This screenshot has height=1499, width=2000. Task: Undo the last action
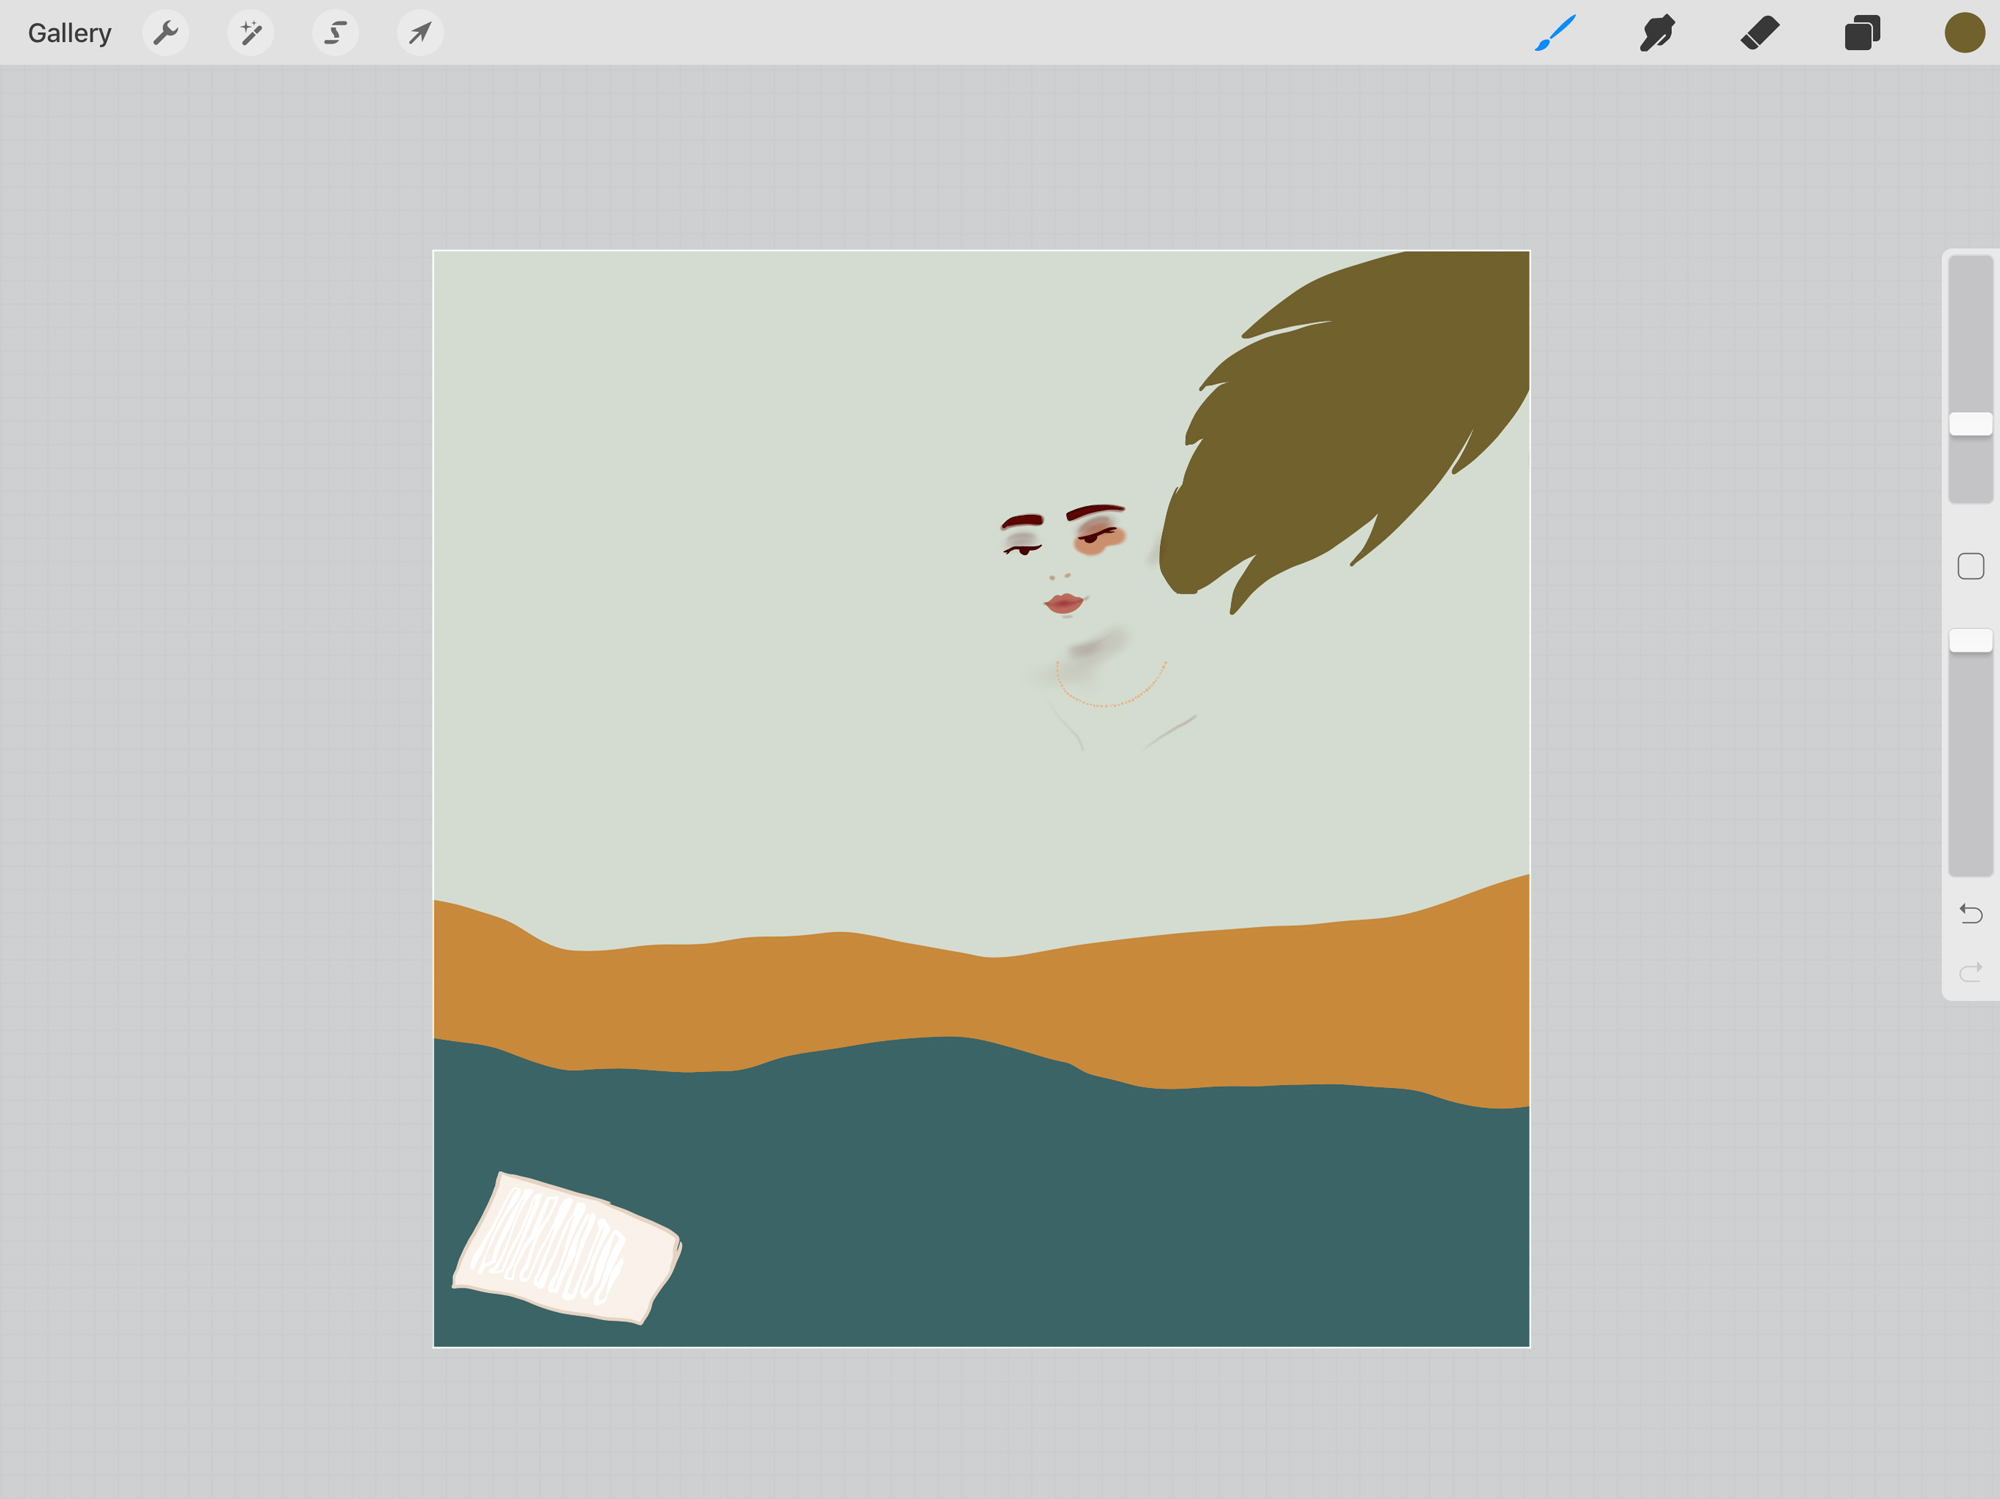point(1971,913)
